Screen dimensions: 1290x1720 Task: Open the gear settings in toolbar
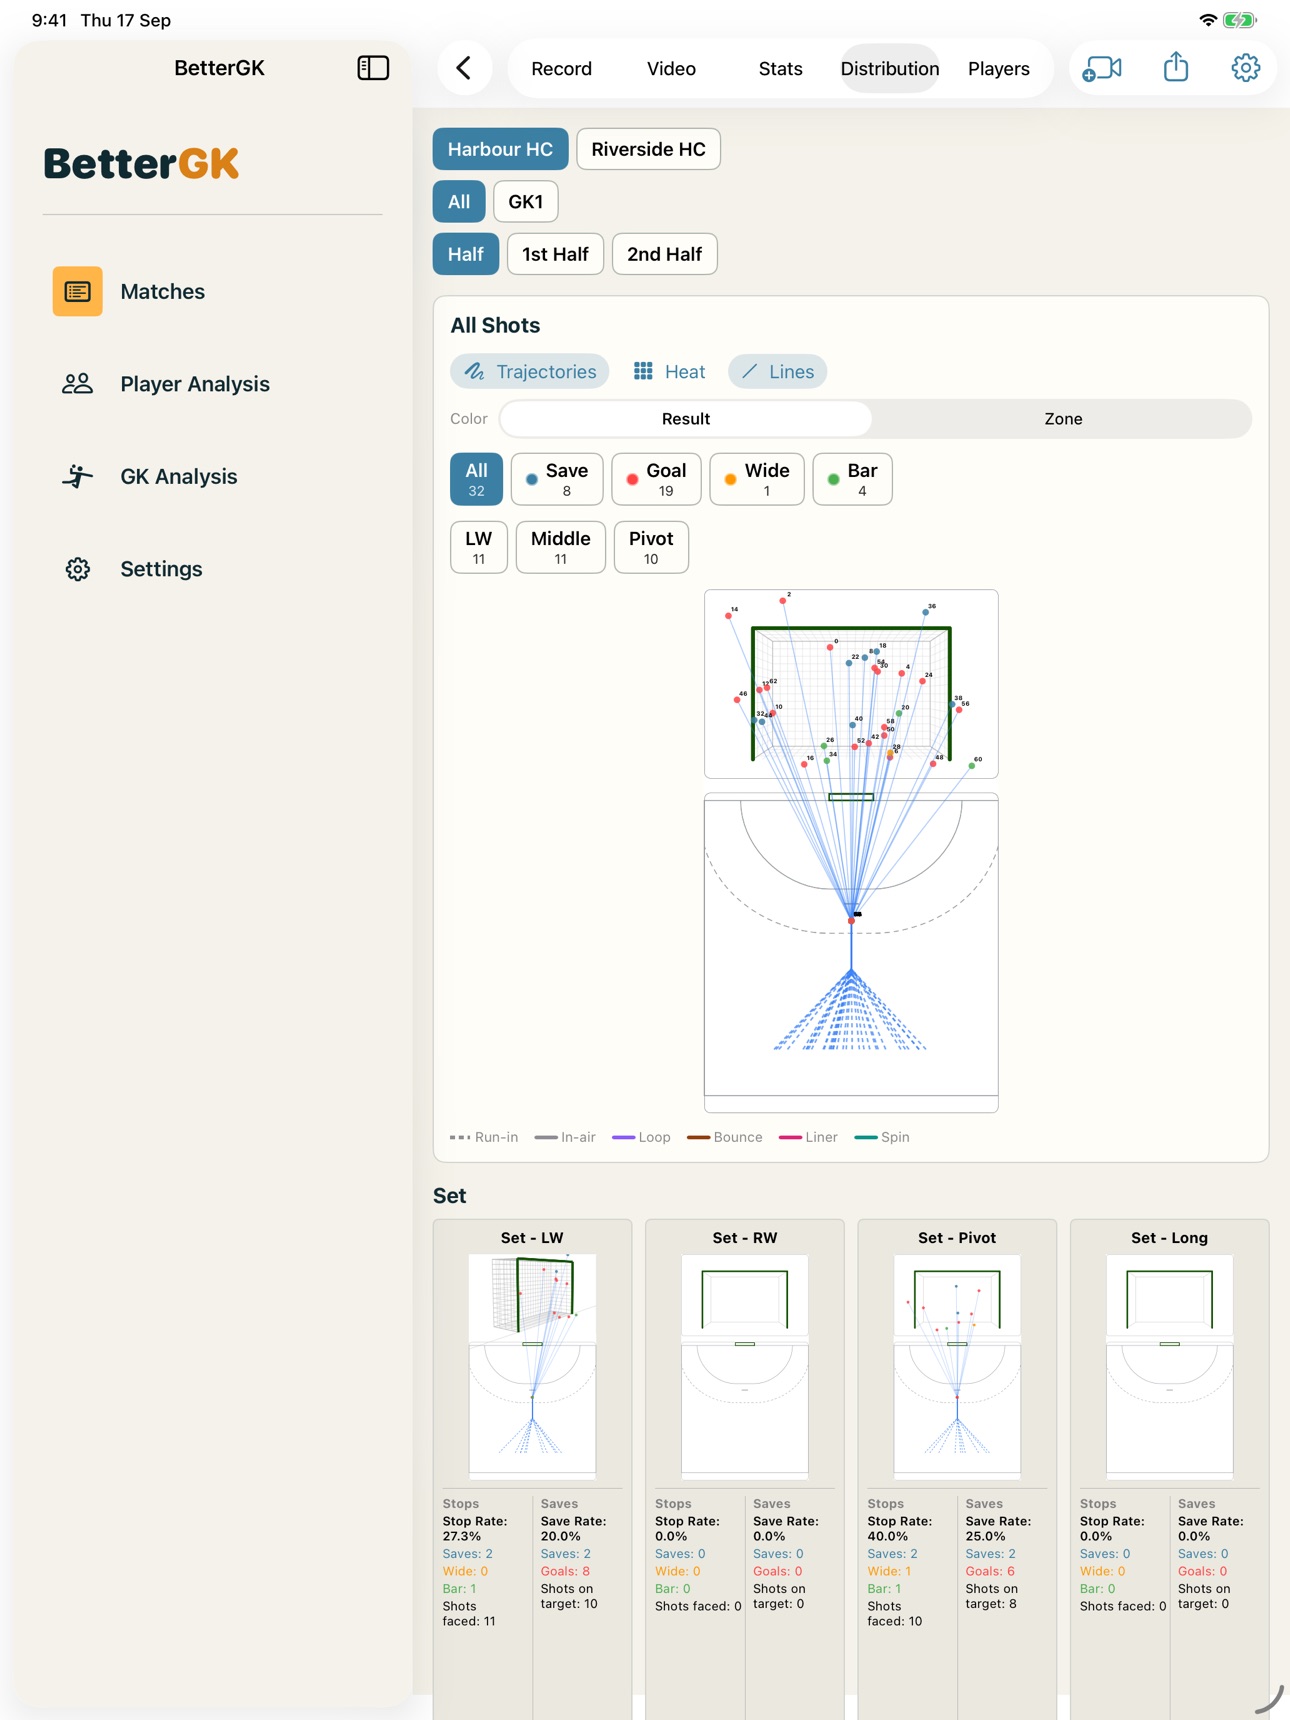1245,68
